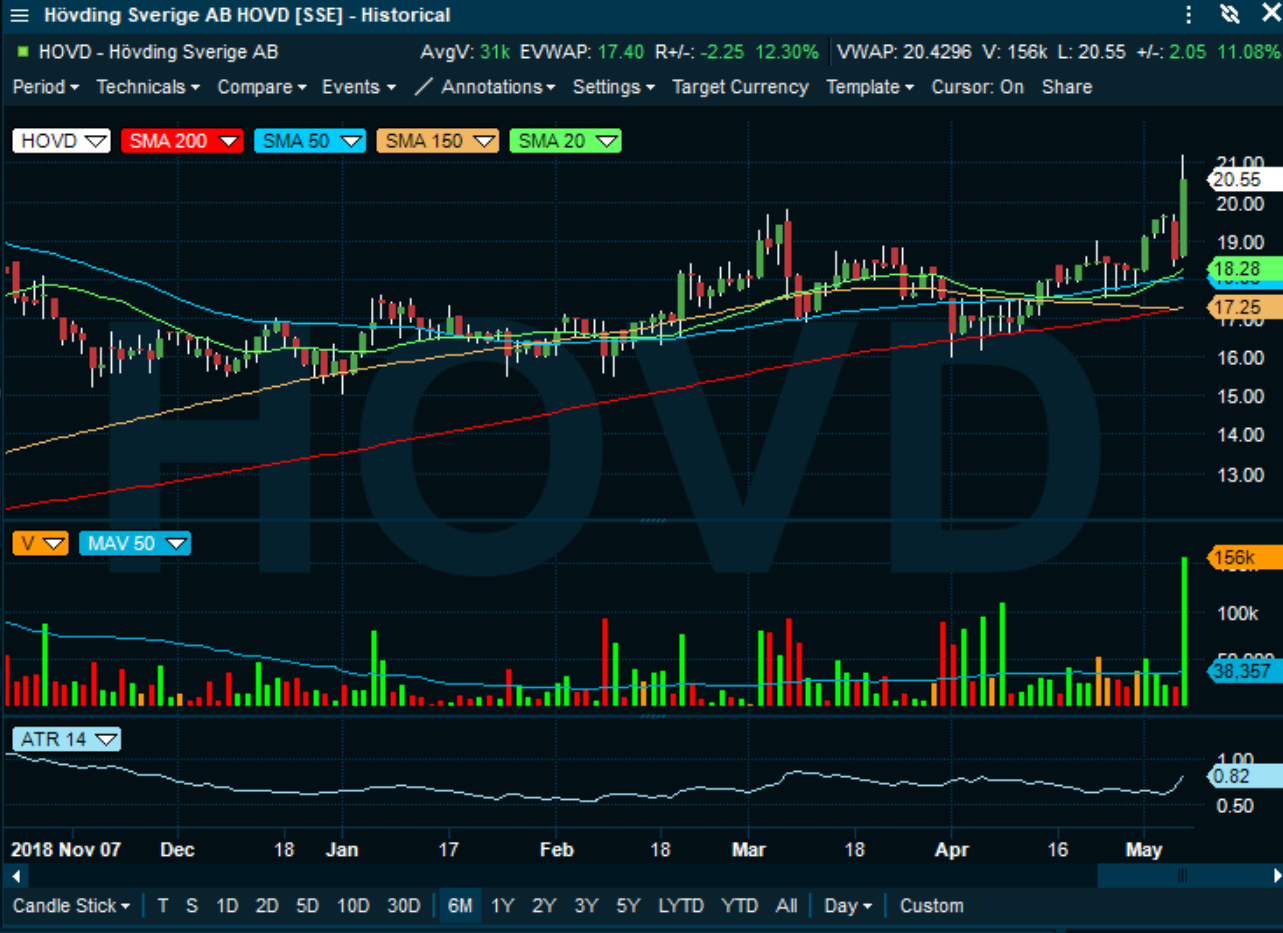The height and width of the screenshot is (933, 1283).
Task: Click the Custom range button
Action: point(931,906)
